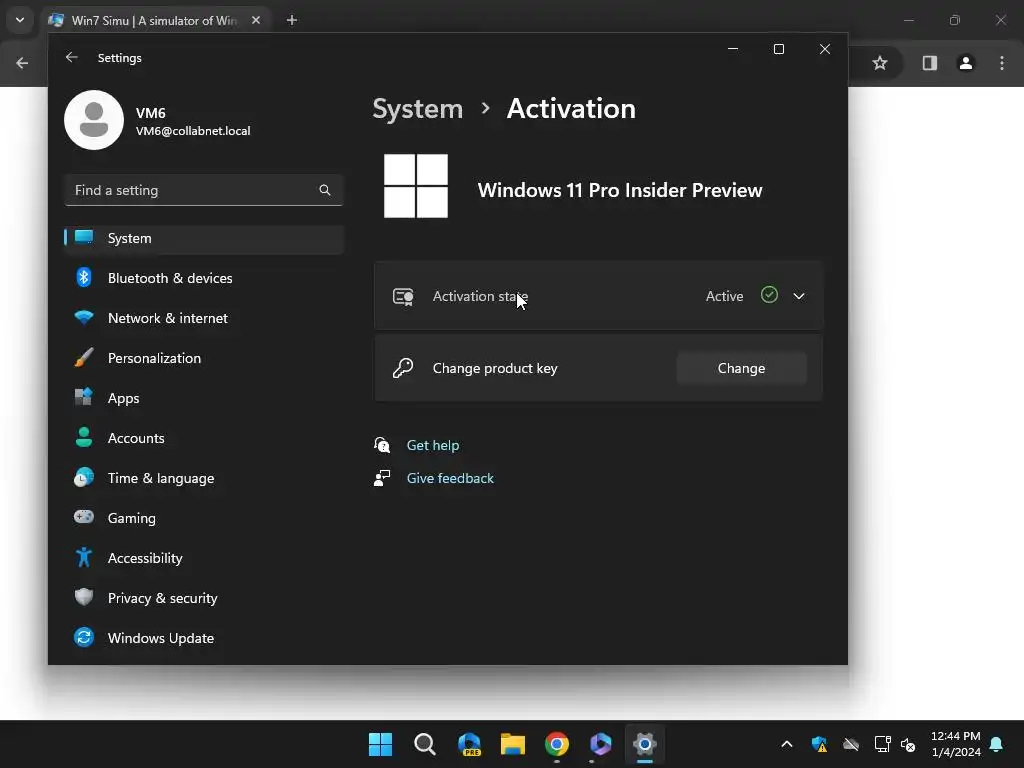Click the key icon for product key
Screen dimensions: 1024x768
(403, 368)
